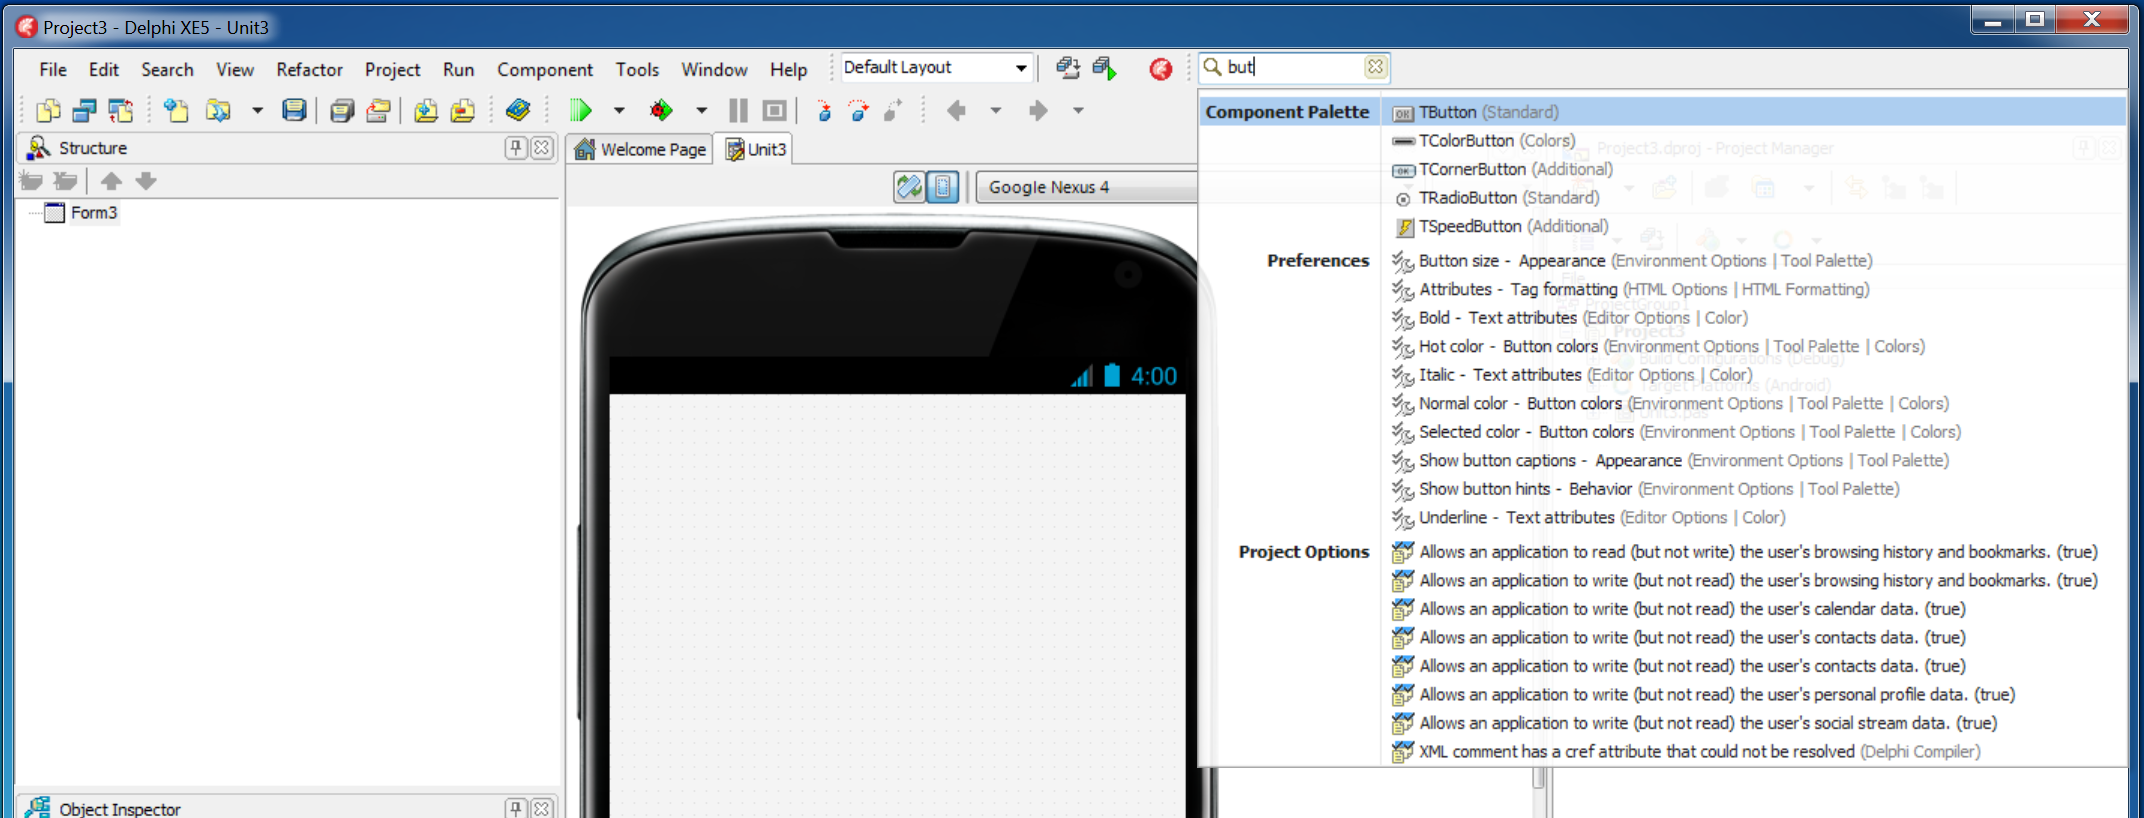Click the Remove File from Project icon

click(462, 111)
